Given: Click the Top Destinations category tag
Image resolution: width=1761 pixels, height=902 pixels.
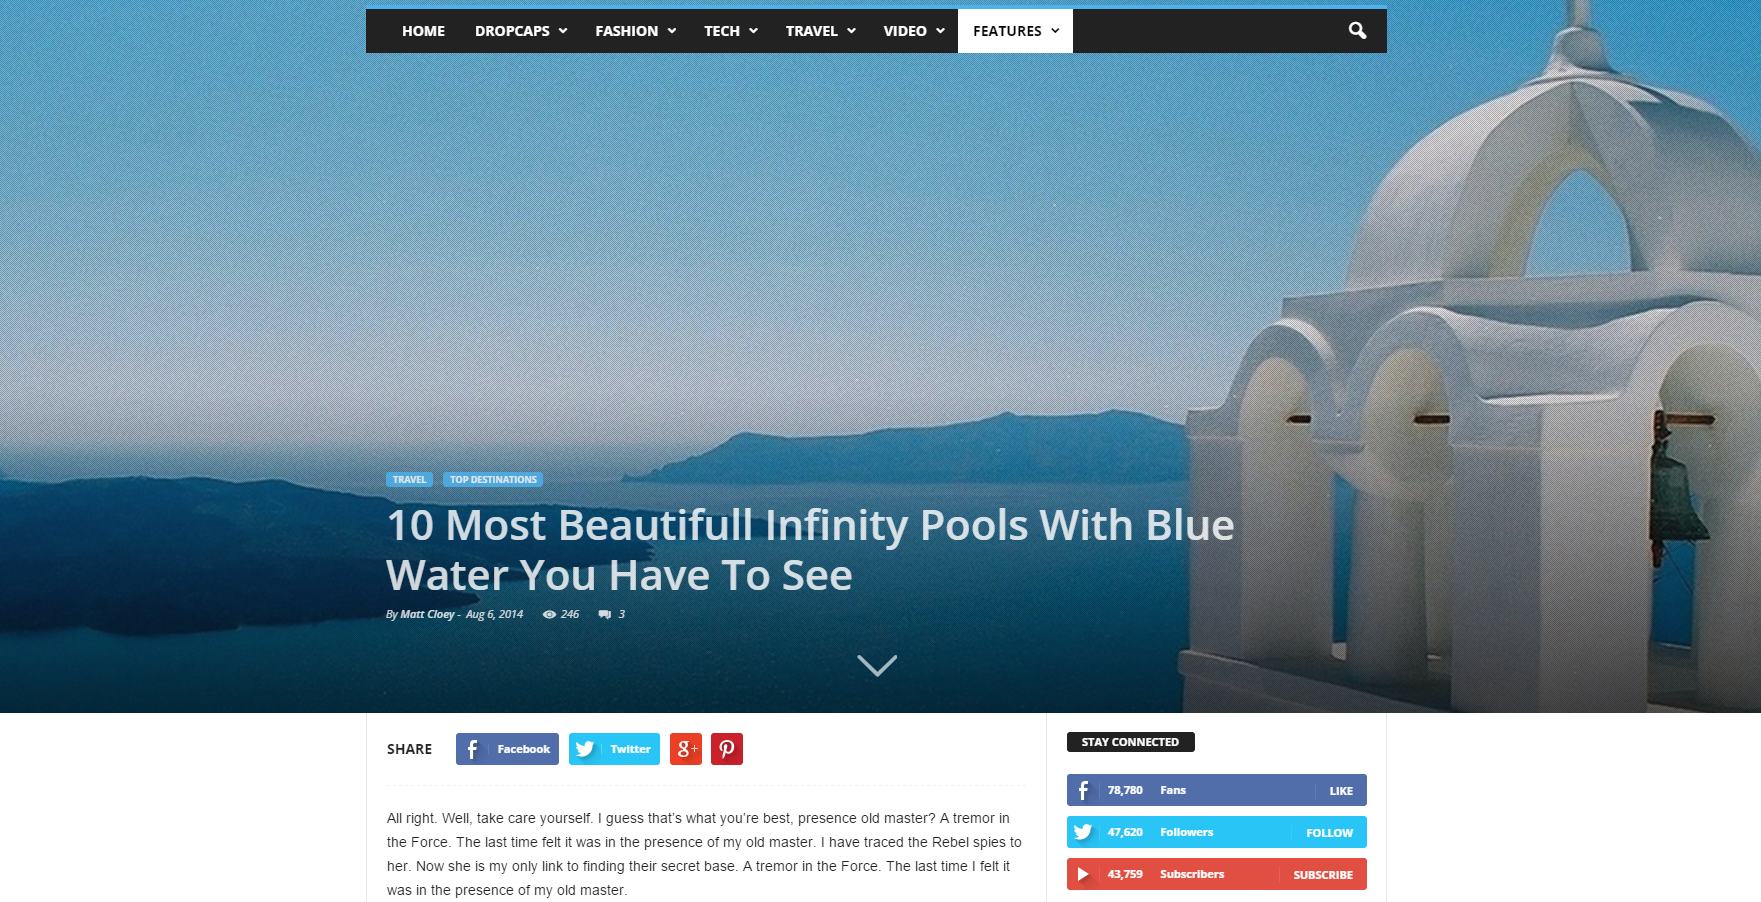Looking at the screenshot, I should click(x=493, y=480).
